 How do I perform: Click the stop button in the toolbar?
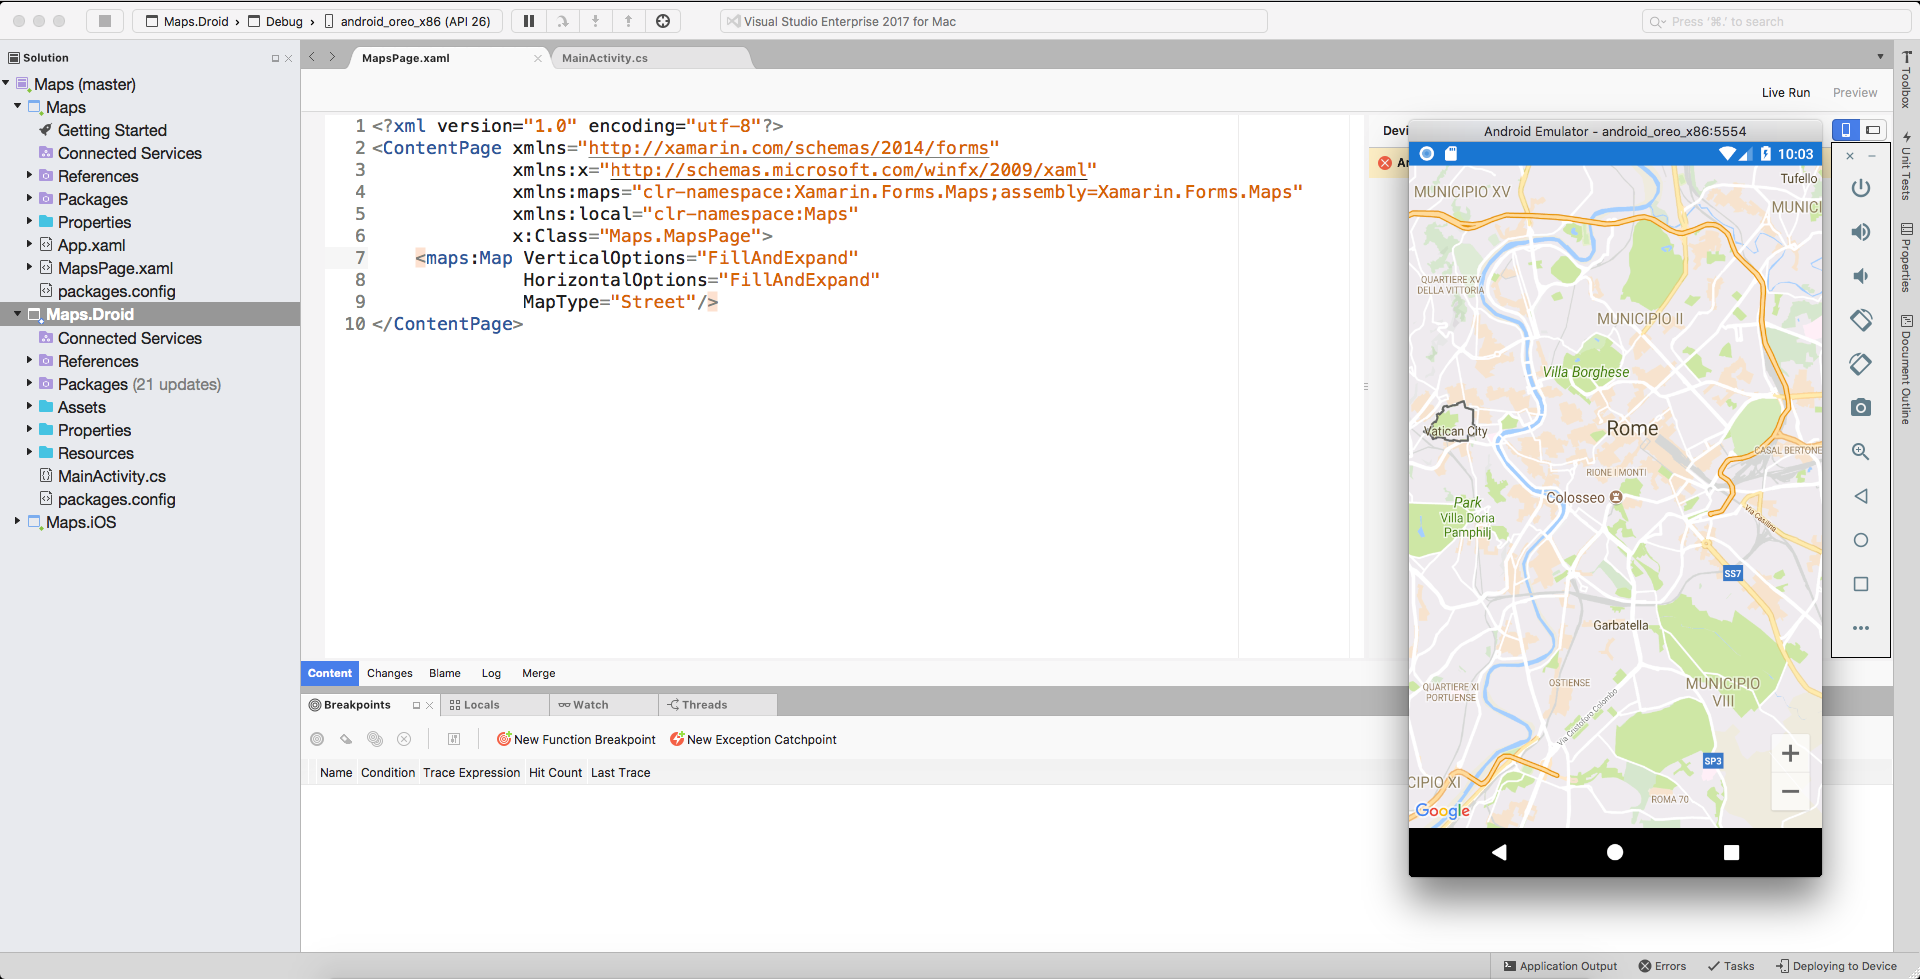coord(105,21)
